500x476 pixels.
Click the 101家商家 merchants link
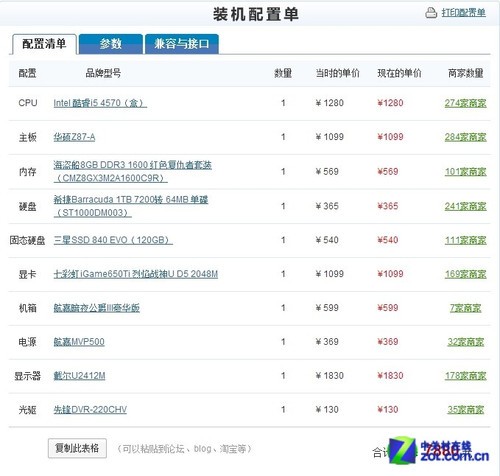click(465, 172)
